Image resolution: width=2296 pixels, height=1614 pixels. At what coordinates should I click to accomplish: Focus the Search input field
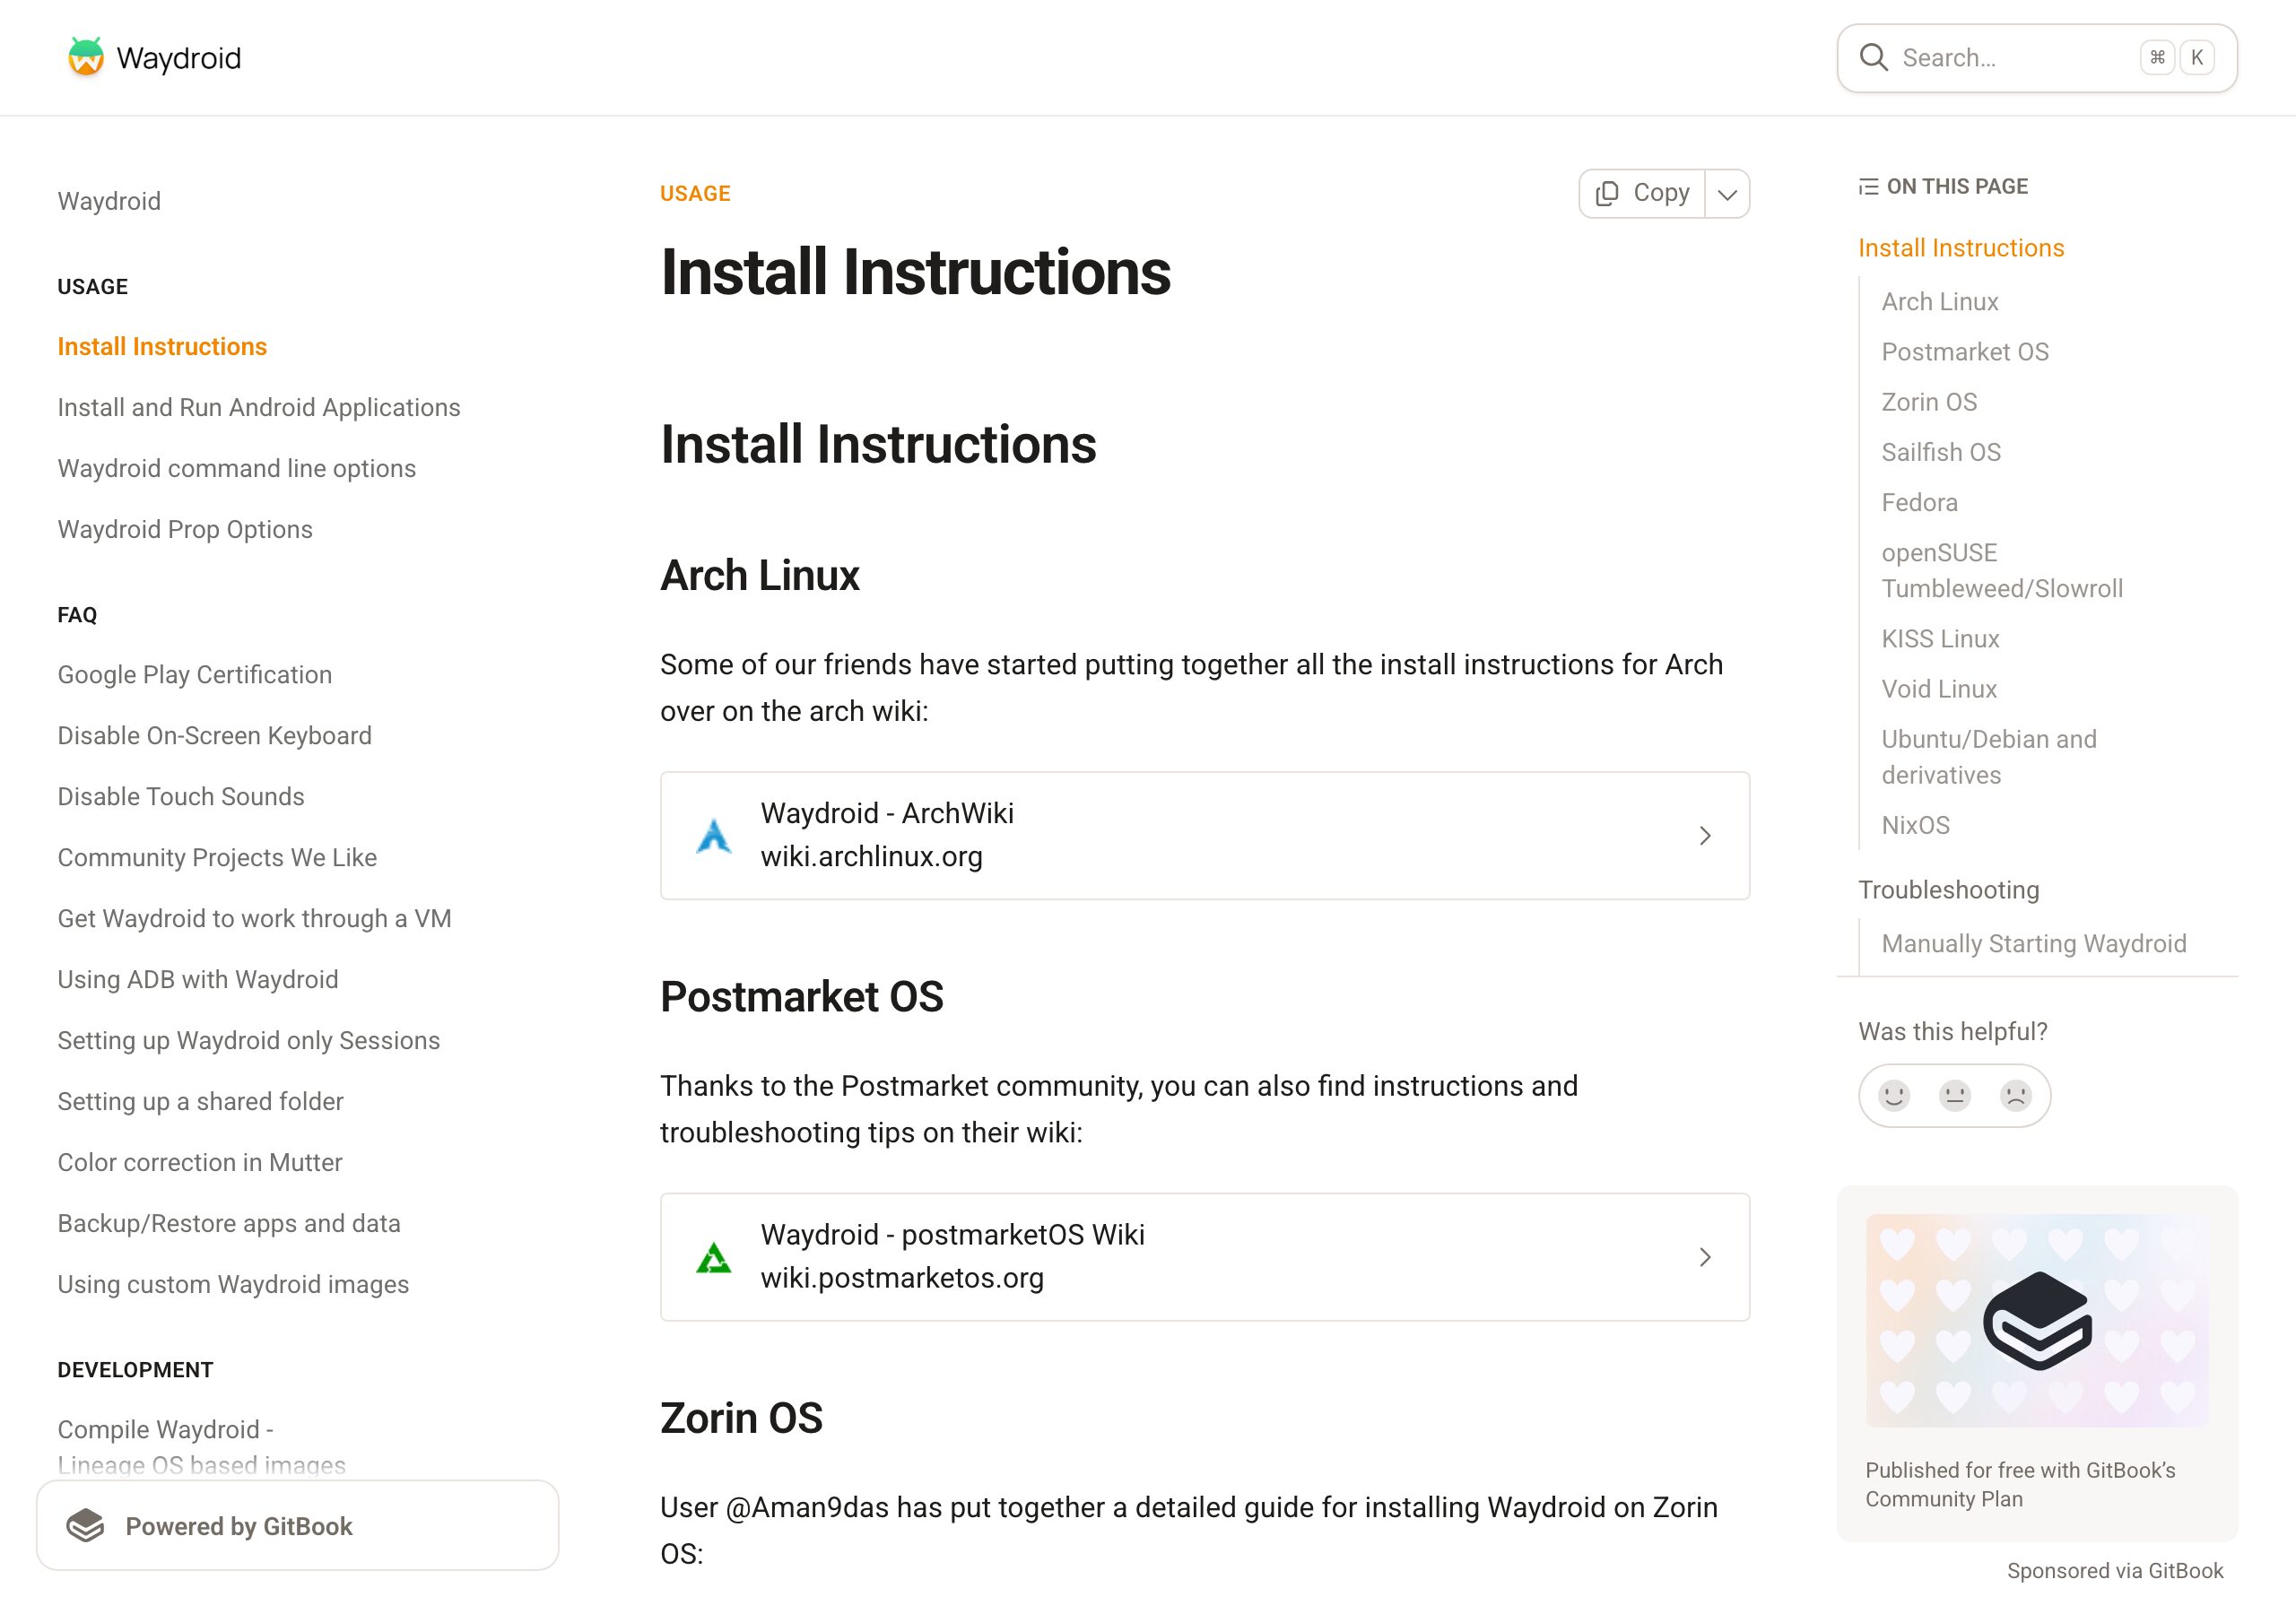[x=2037, y=58]
